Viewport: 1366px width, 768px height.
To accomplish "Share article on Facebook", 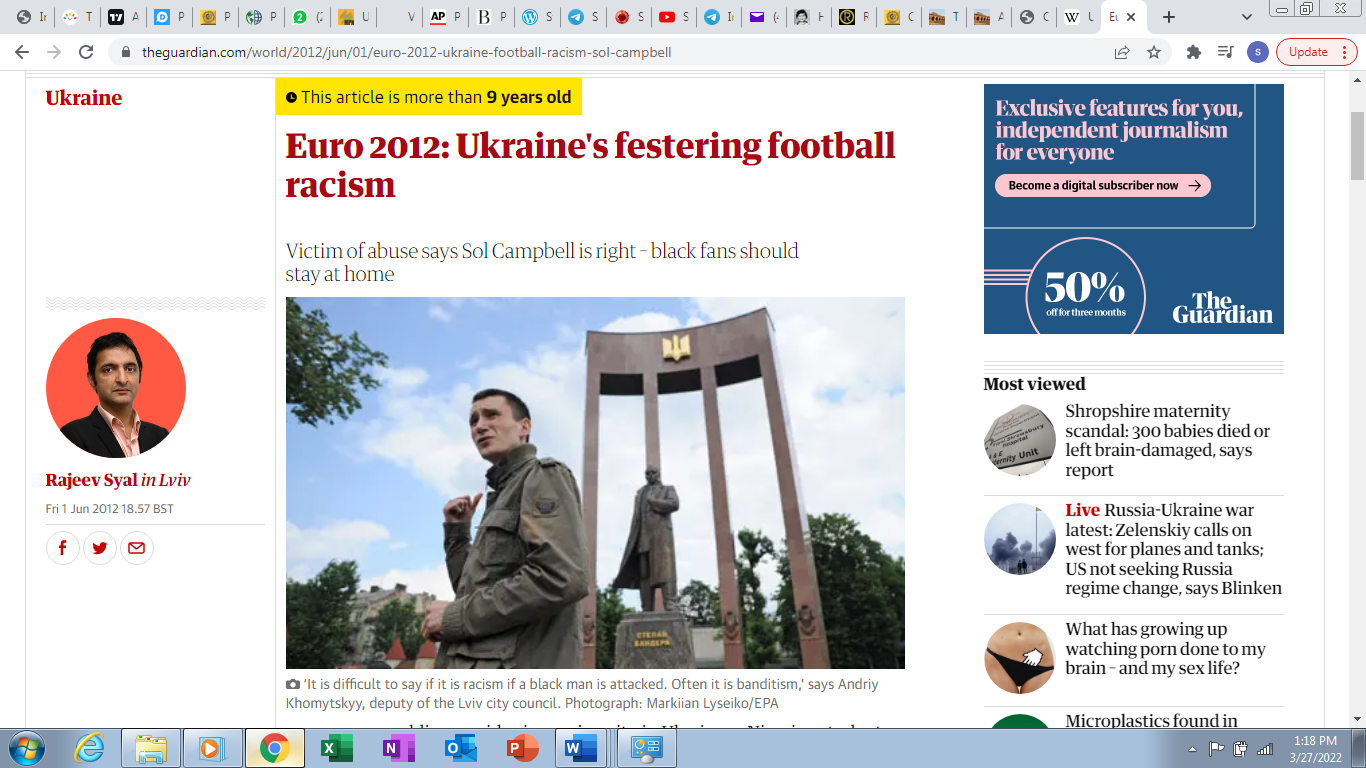I will pos(62,548).
